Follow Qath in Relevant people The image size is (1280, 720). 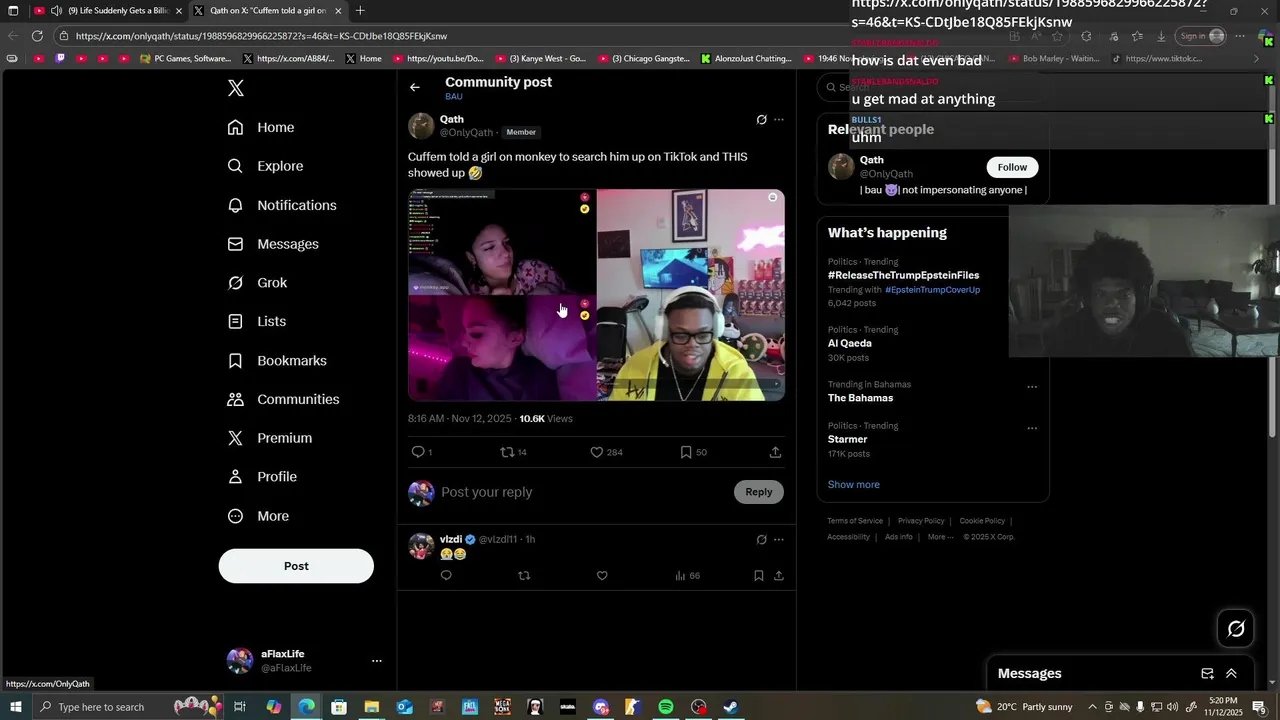[1012, 167]
